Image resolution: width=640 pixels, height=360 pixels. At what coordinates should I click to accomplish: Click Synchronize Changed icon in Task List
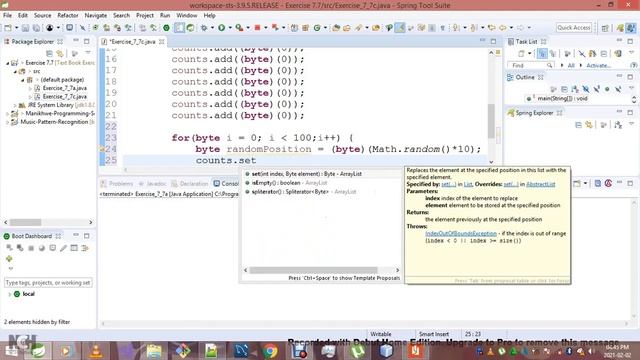coord(618,53)
